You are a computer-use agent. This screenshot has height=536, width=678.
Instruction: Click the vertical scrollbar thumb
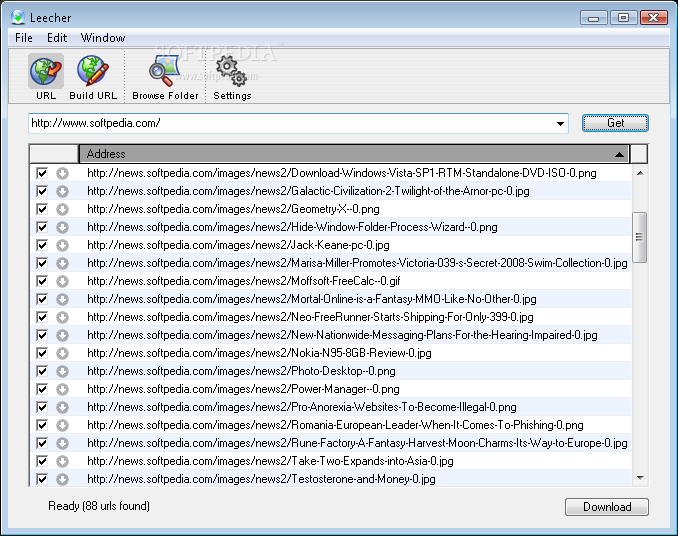tap(639, 237)
